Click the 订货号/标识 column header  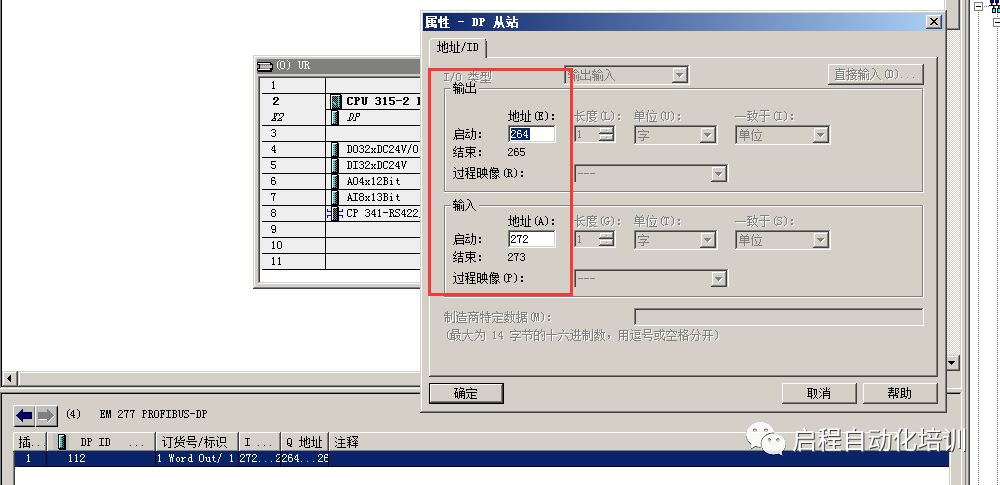[x=197, y=442]
